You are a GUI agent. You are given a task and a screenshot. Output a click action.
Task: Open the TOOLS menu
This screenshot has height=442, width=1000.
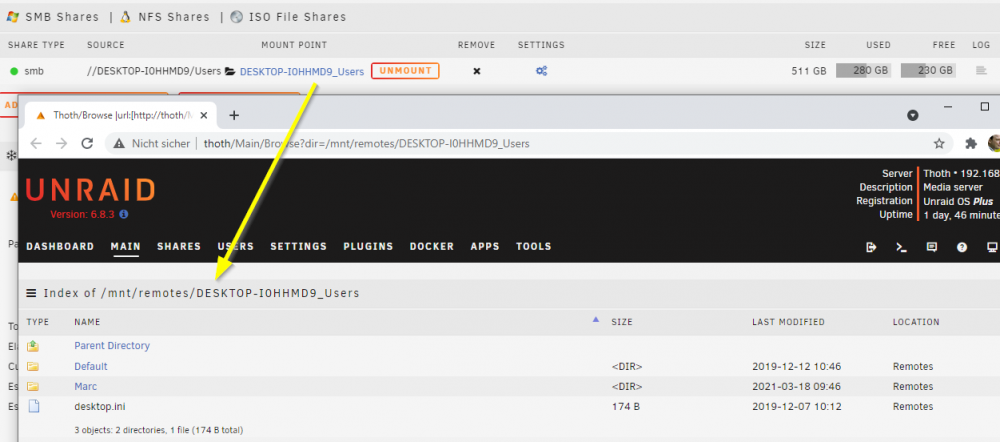coord(534,246)
